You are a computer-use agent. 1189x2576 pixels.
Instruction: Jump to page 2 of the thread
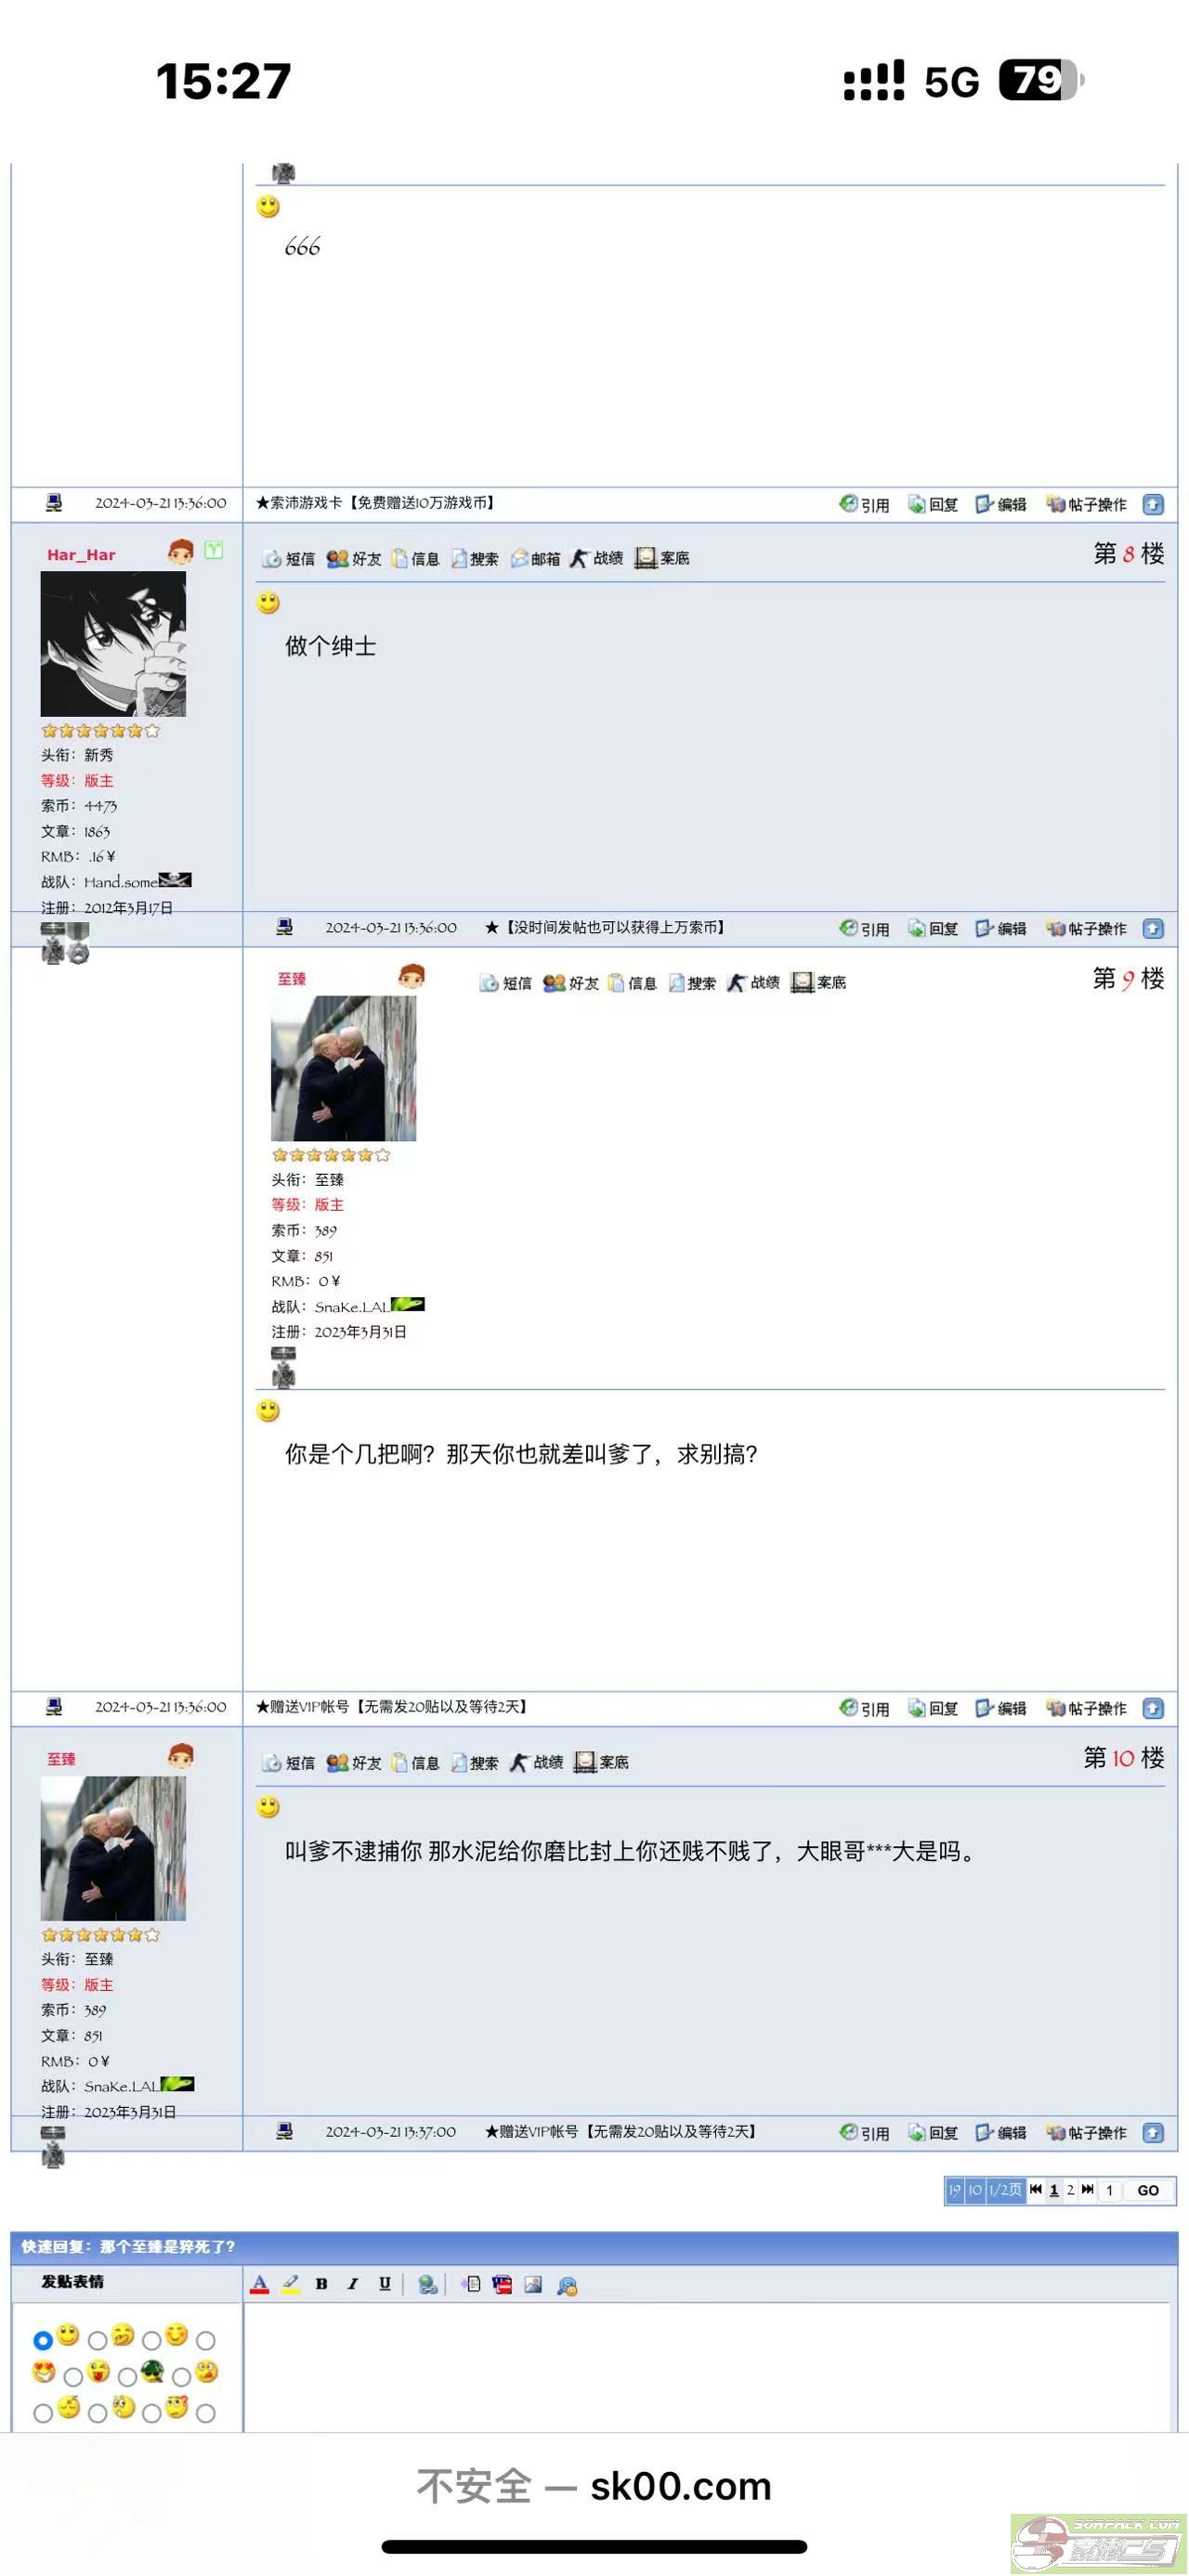pos(1070,2190)
